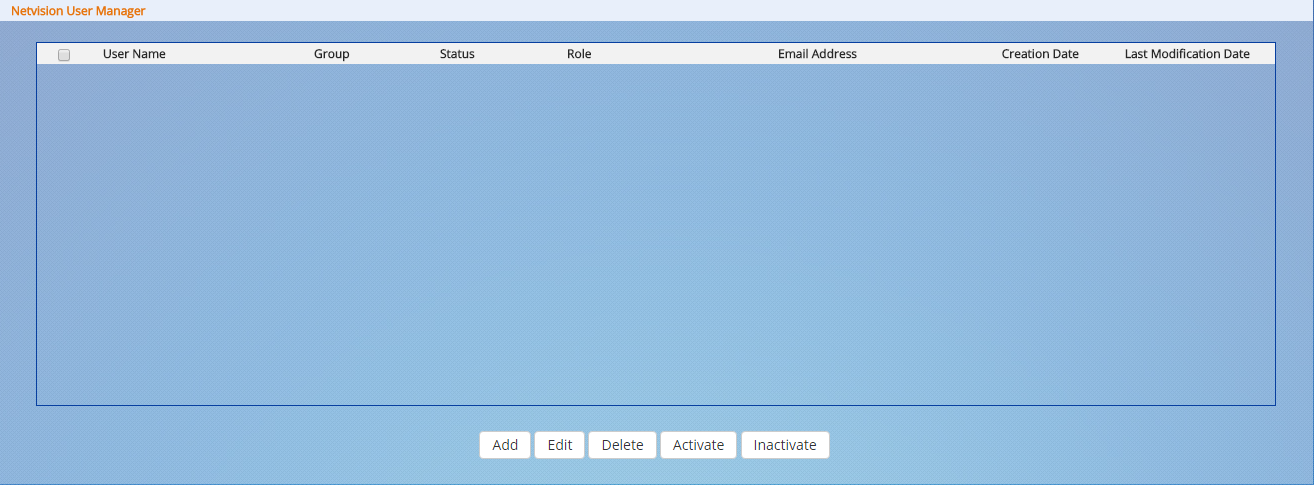
Task: Select the Role column header
Action: point(578,54)
